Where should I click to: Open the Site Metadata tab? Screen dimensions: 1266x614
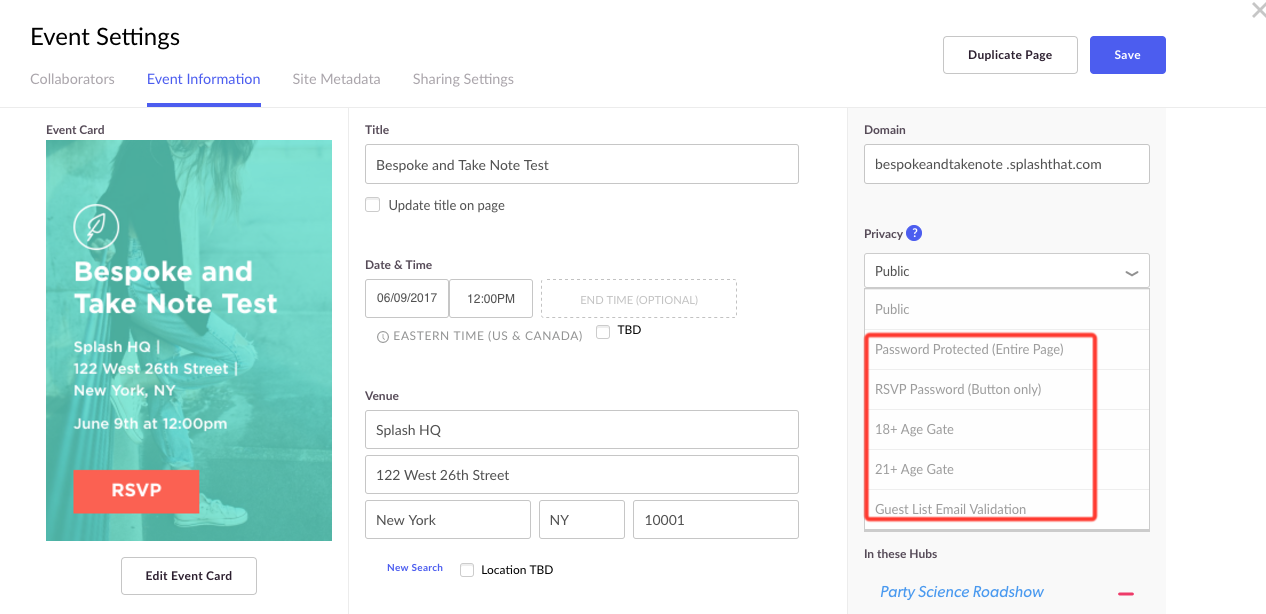336,79
